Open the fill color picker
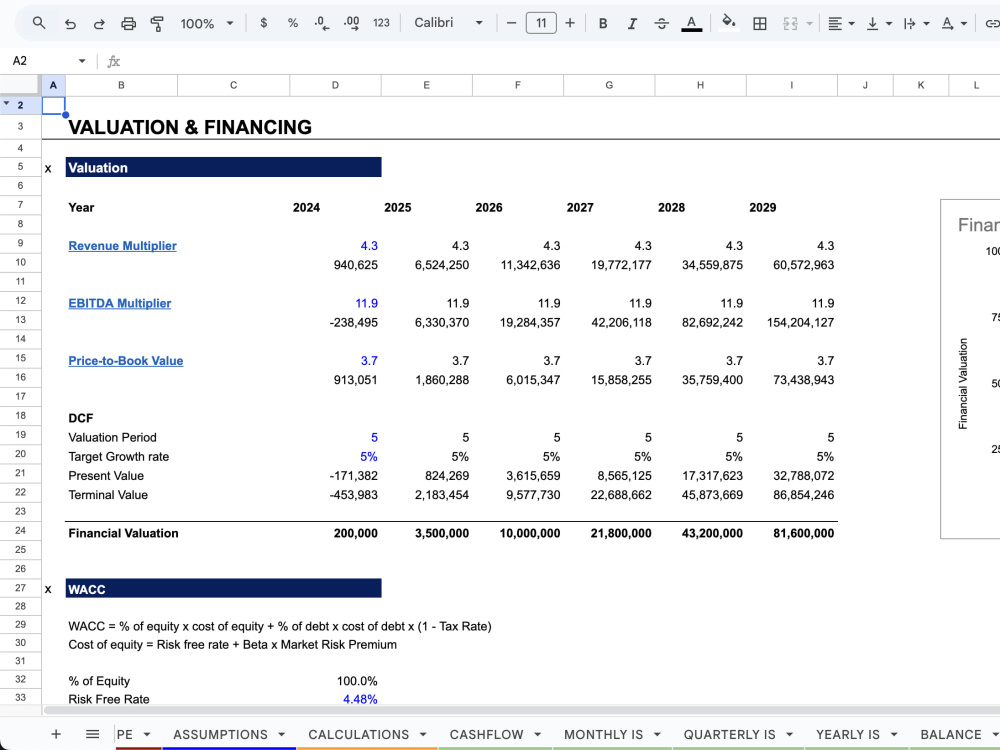Screen dimensions: 1000x750 [x=728, y=23]
